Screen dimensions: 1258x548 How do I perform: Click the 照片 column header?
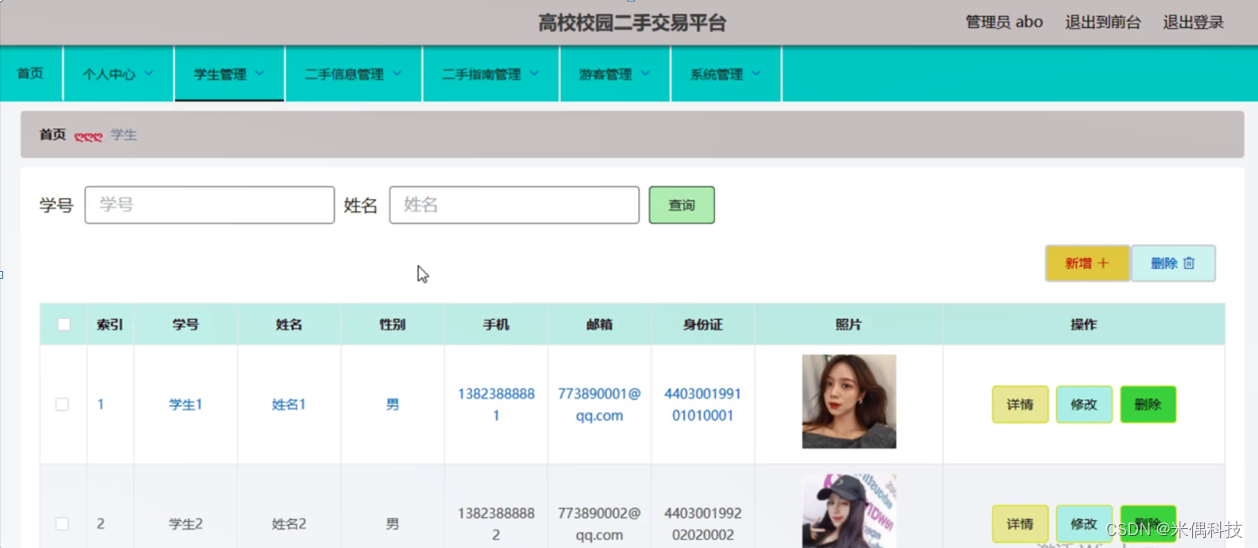[848, 324]
